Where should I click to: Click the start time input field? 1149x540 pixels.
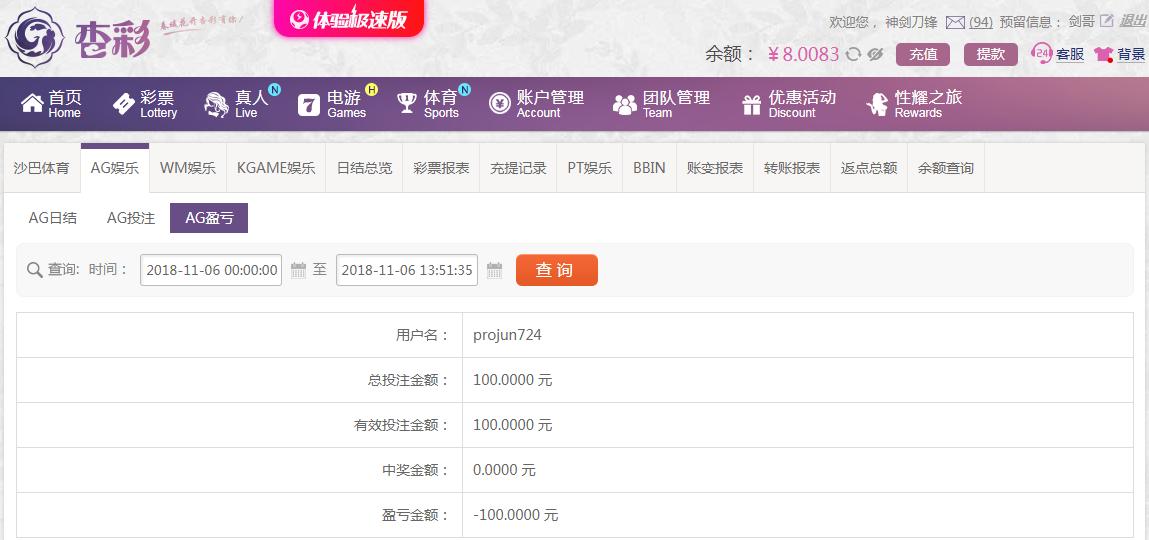coord(211,270)
